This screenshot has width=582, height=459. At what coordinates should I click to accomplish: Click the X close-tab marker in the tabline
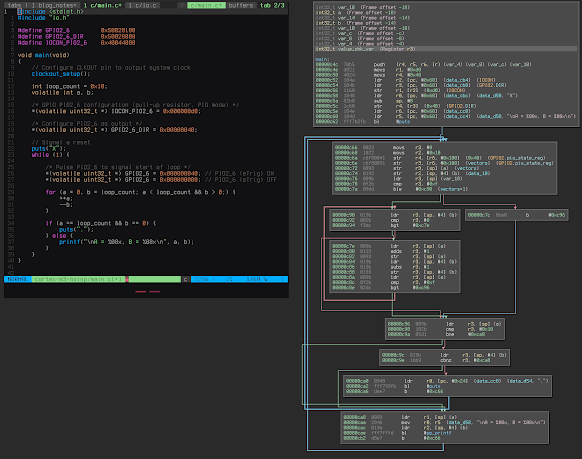[x=182, y=5]
